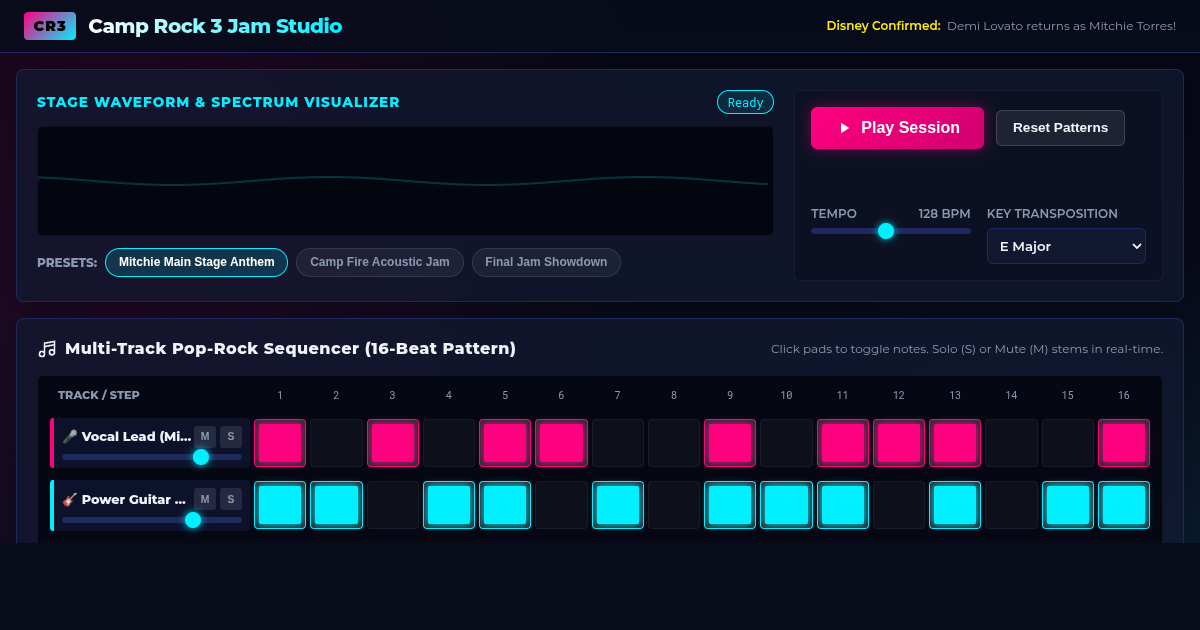Click Reset Patterns button

[x=1060, y=128]
